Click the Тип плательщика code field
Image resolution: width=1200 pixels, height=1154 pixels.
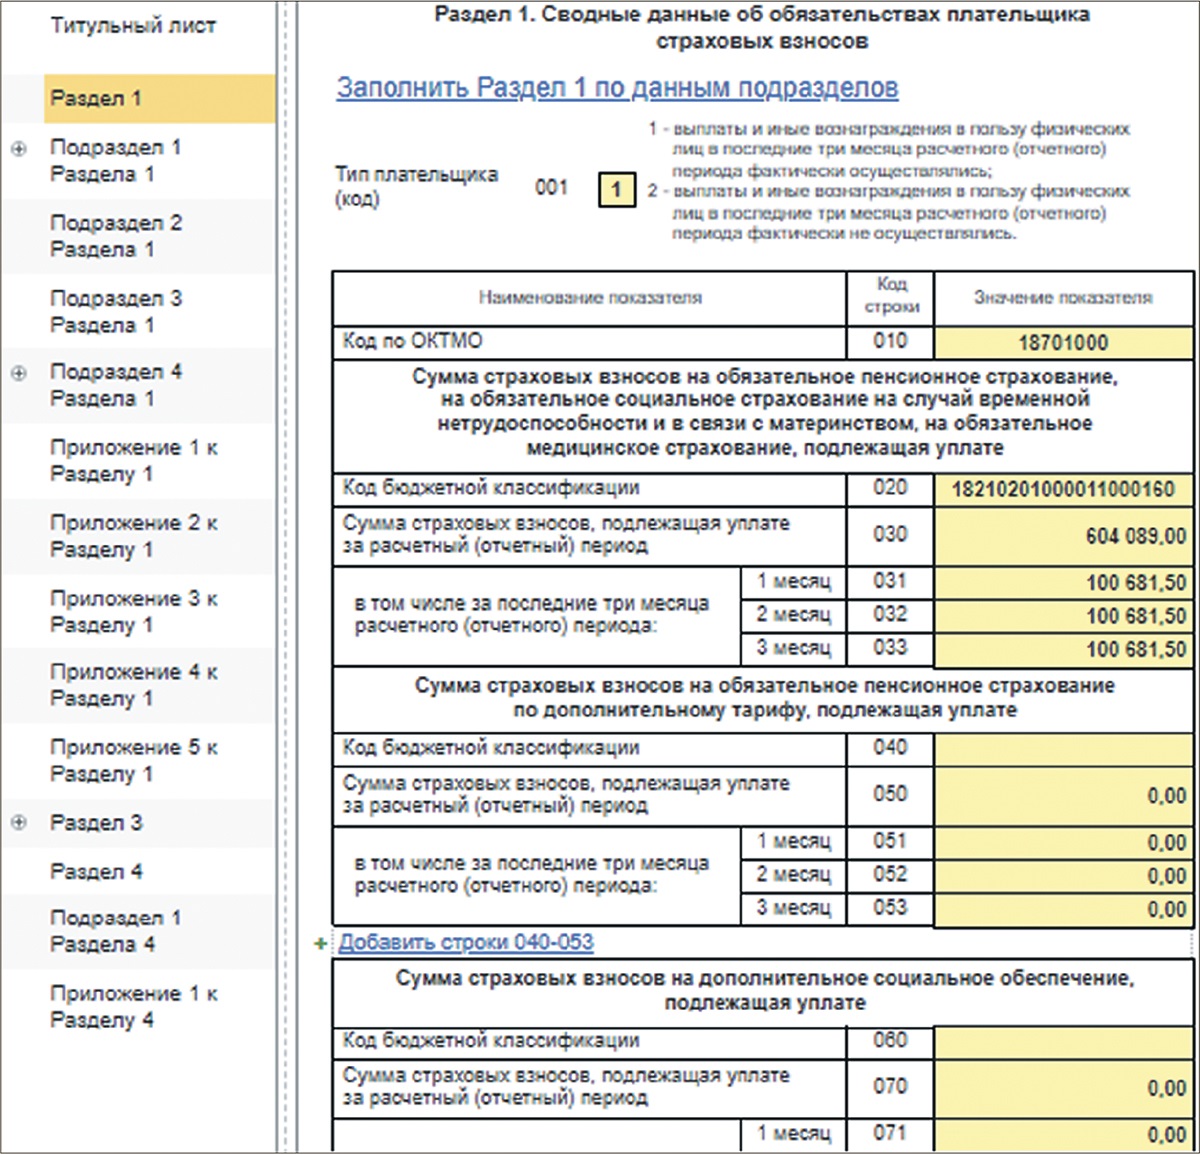point(616,189)
